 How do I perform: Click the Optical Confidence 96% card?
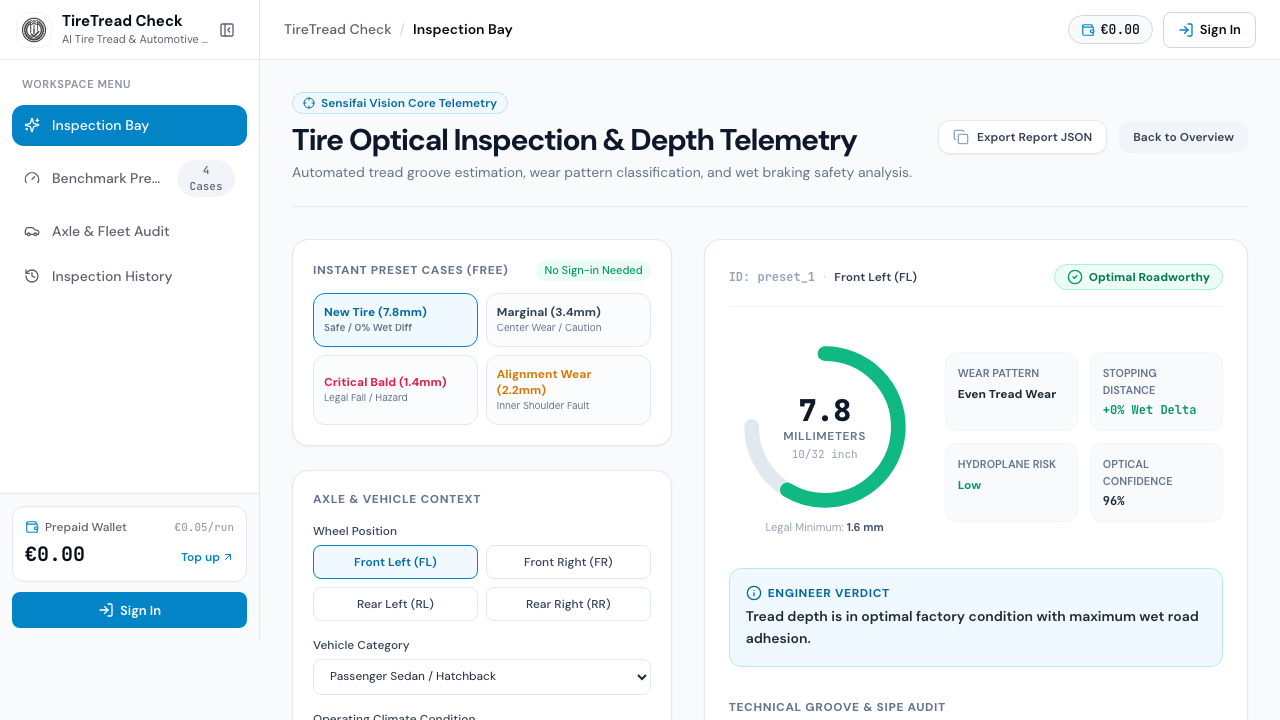(x=1156, y=482)
